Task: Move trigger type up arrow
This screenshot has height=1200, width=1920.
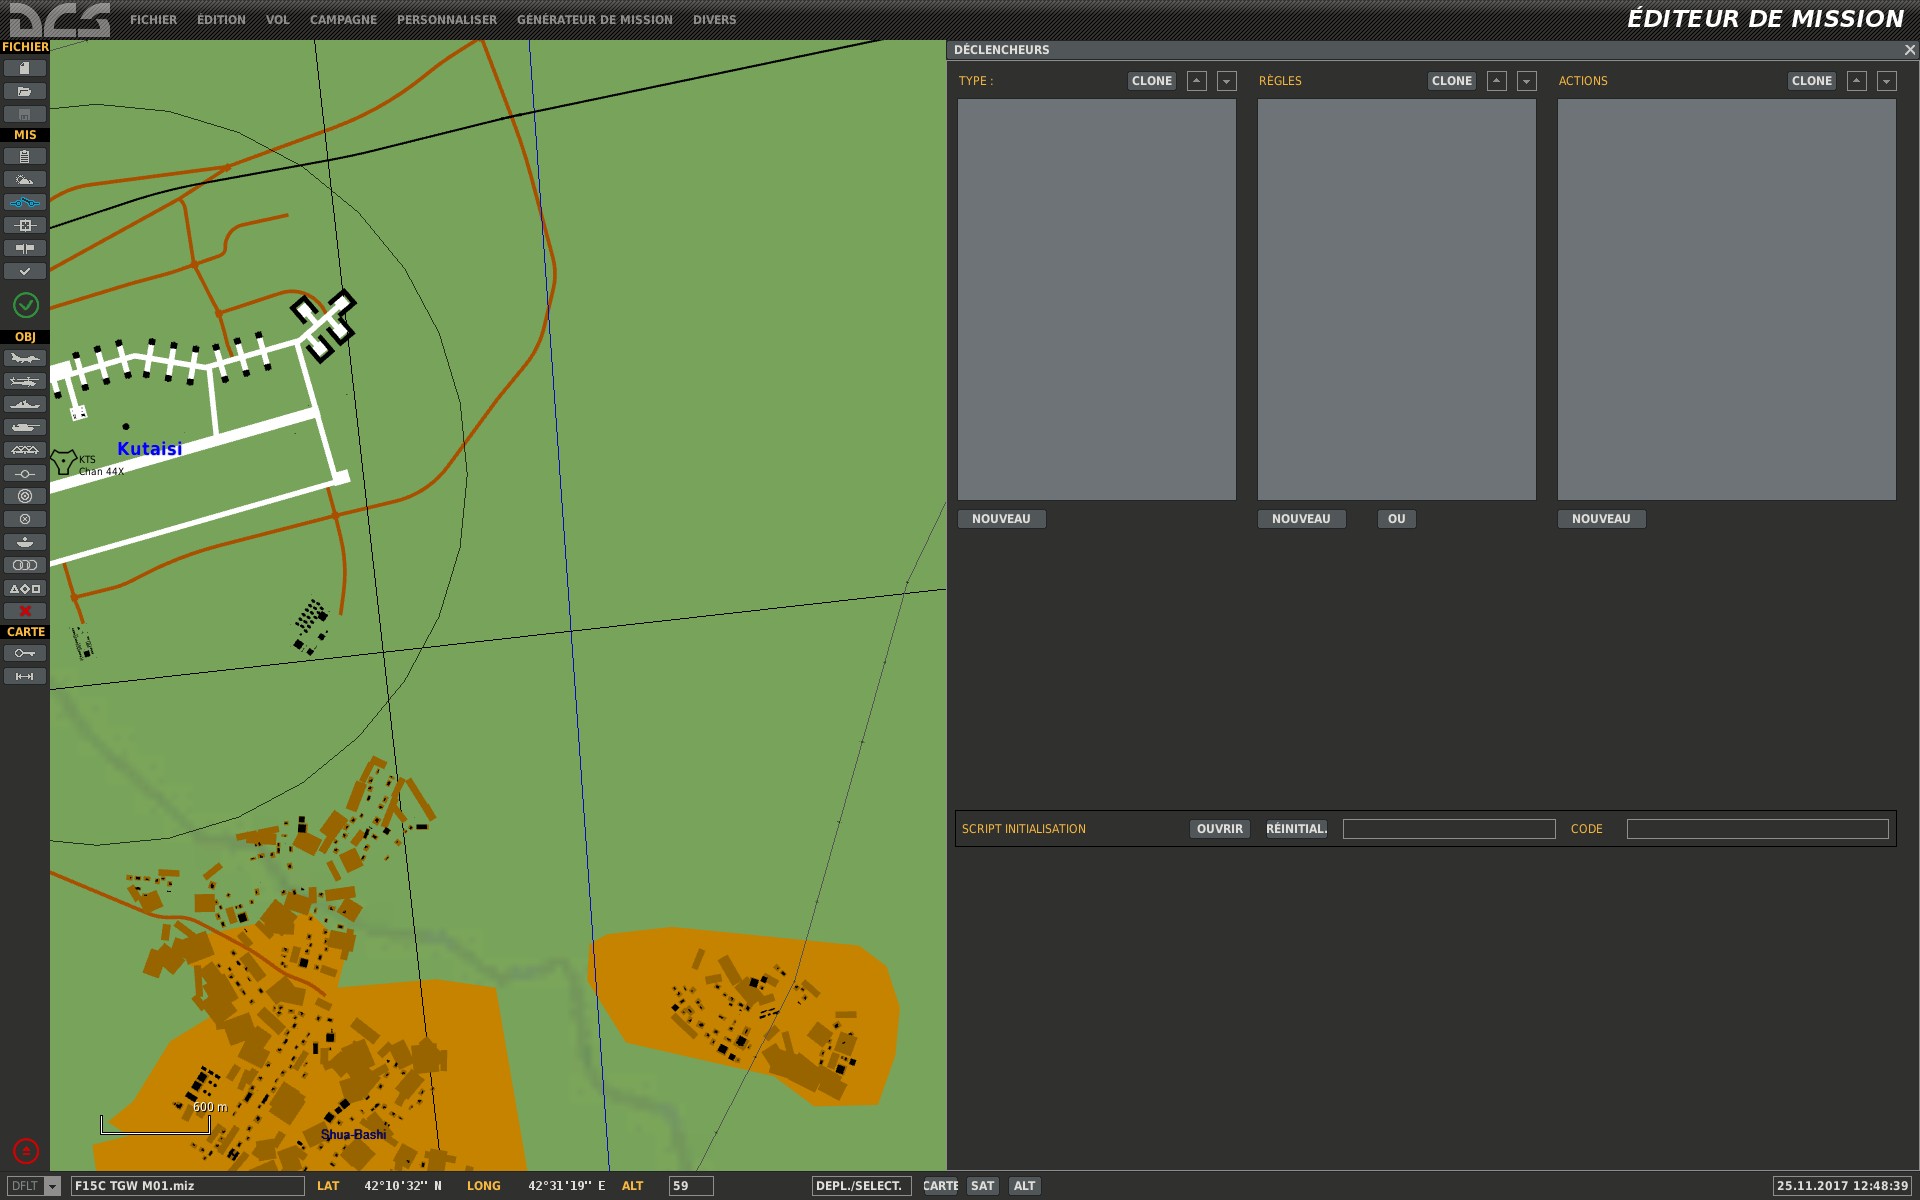Action: (1197, 81)
